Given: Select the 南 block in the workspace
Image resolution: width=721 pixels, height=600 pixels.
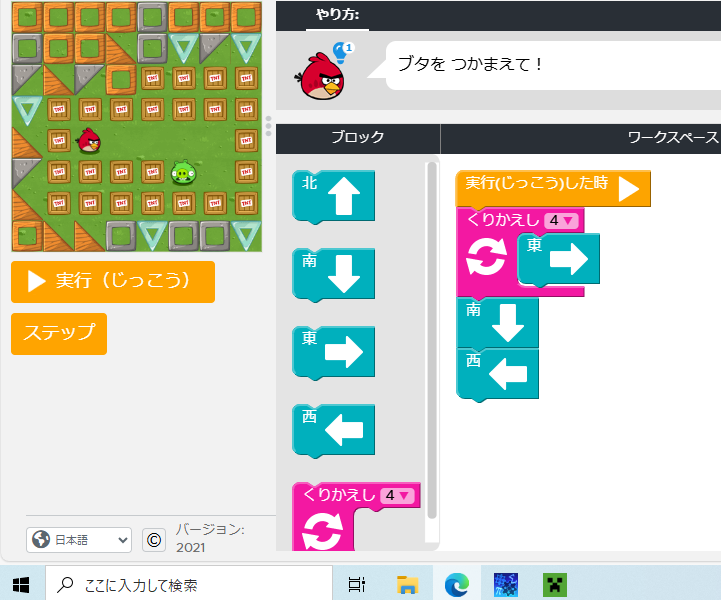Looking at the screenshot, I should 498,323.
